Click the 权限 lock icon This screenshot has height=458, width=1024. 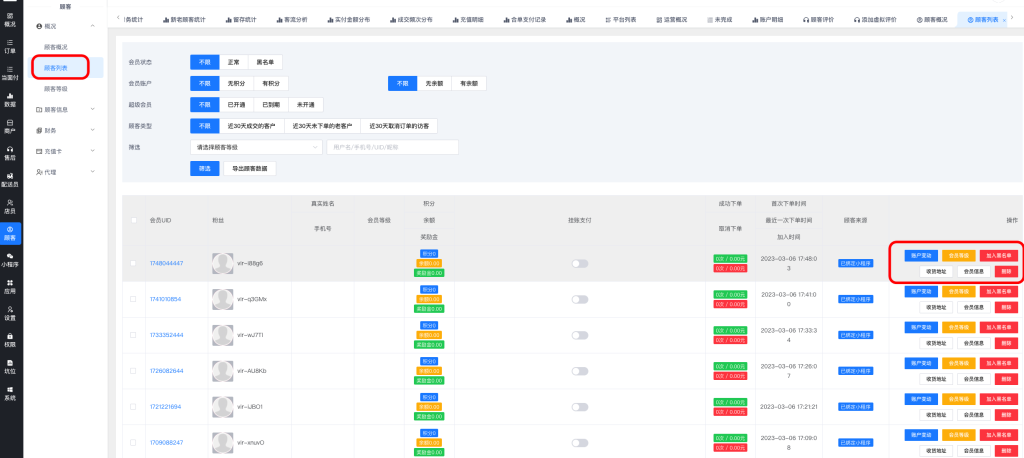point(10,340)
